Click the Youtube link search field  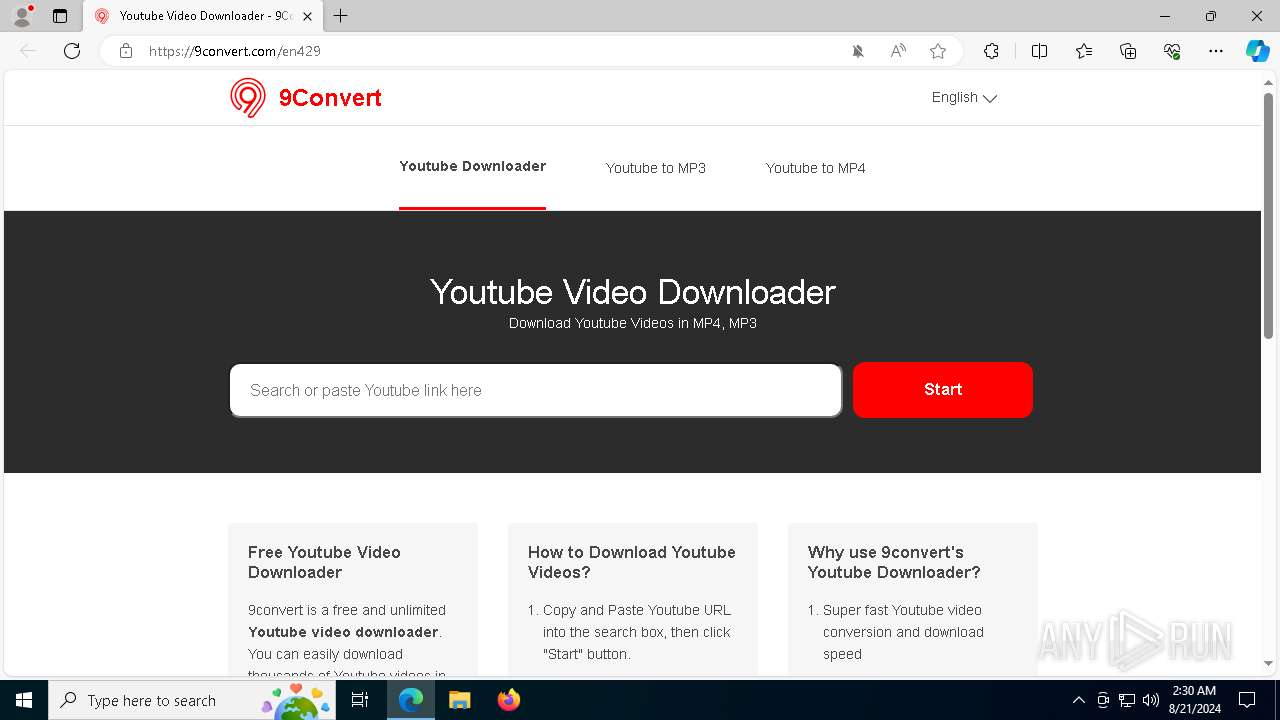[x=536, y=390]
